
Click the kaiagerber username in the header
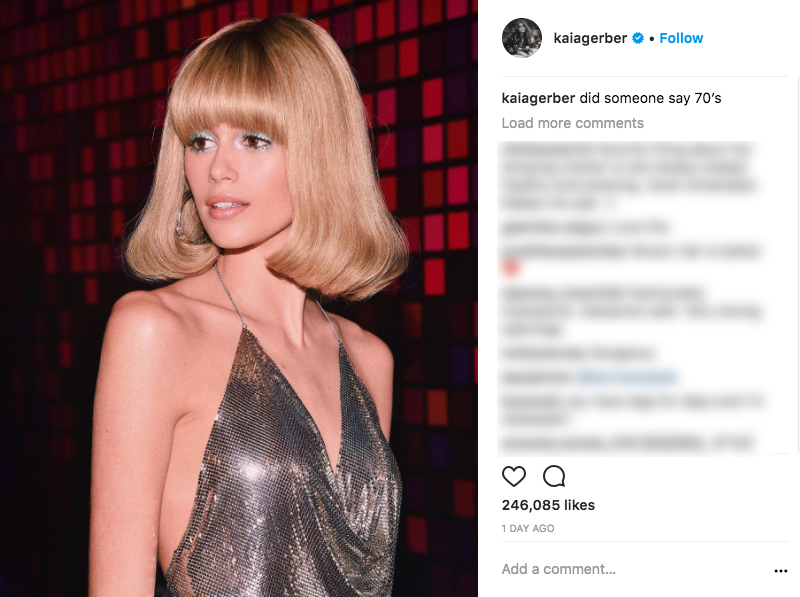tap(590, 38)
